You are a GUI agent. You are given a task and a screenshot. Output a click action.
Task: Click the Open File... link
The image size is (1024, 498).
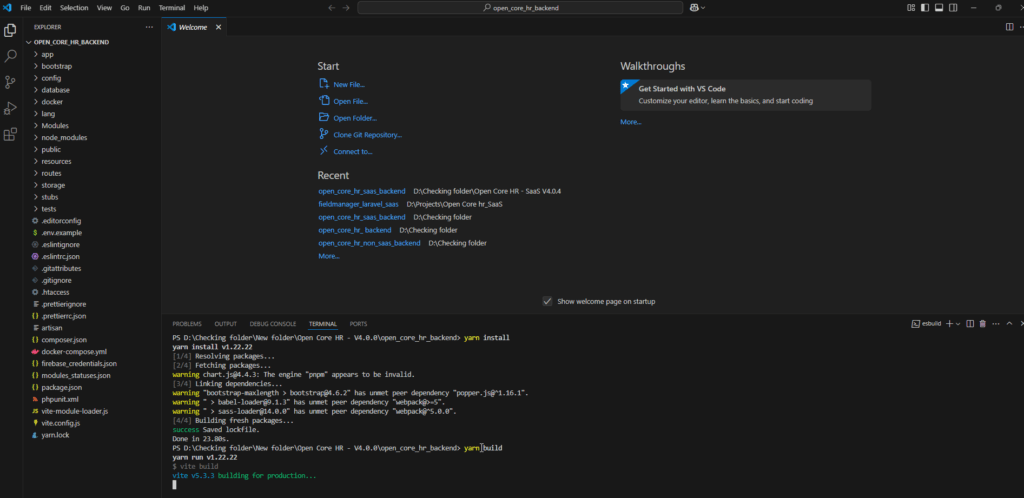click(351, 101)
